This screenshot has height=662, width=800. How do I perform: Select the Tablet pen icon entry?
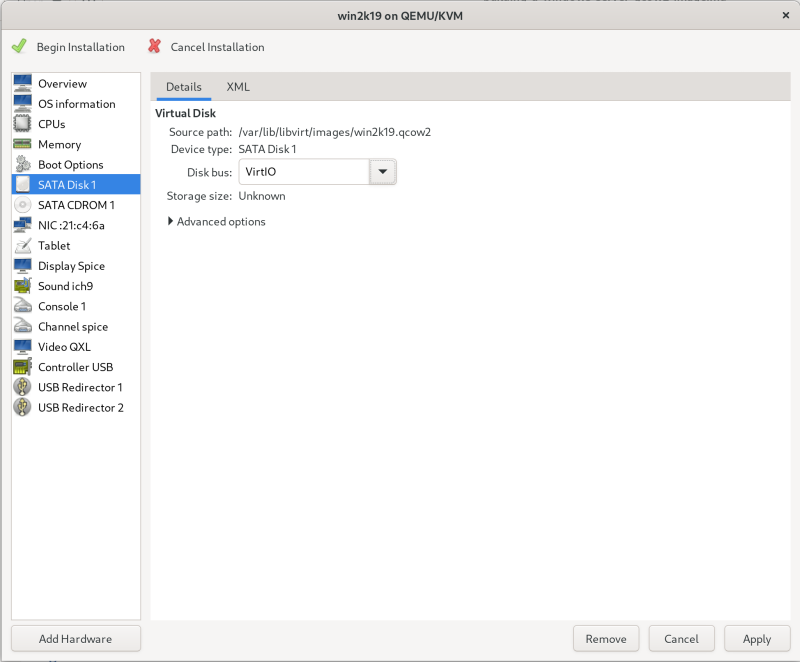(22, 246)
